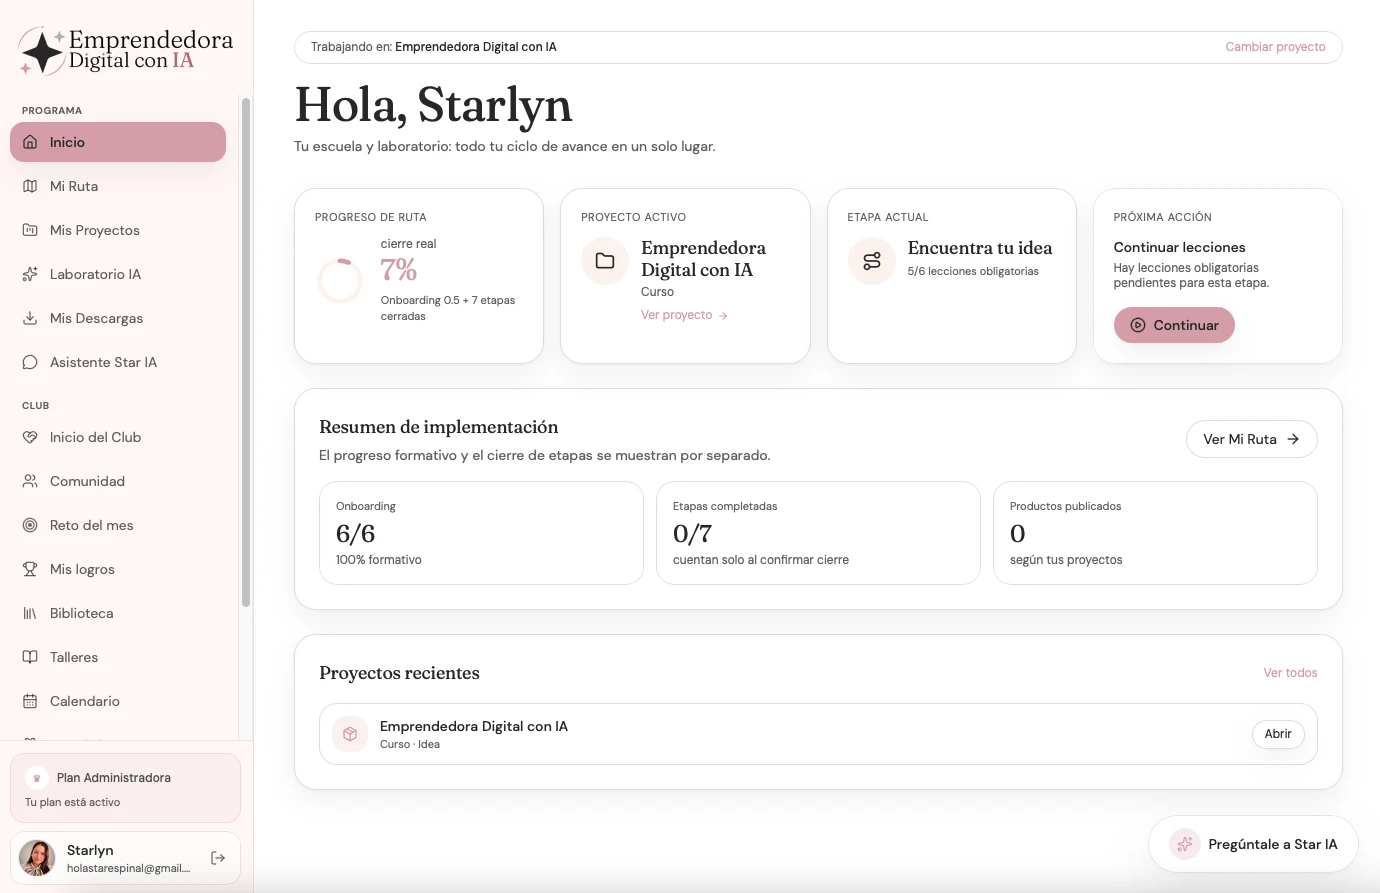Click the Biblioteca books icon
1380x893 pixels.
pyautogui.click(x=30, y=613)
